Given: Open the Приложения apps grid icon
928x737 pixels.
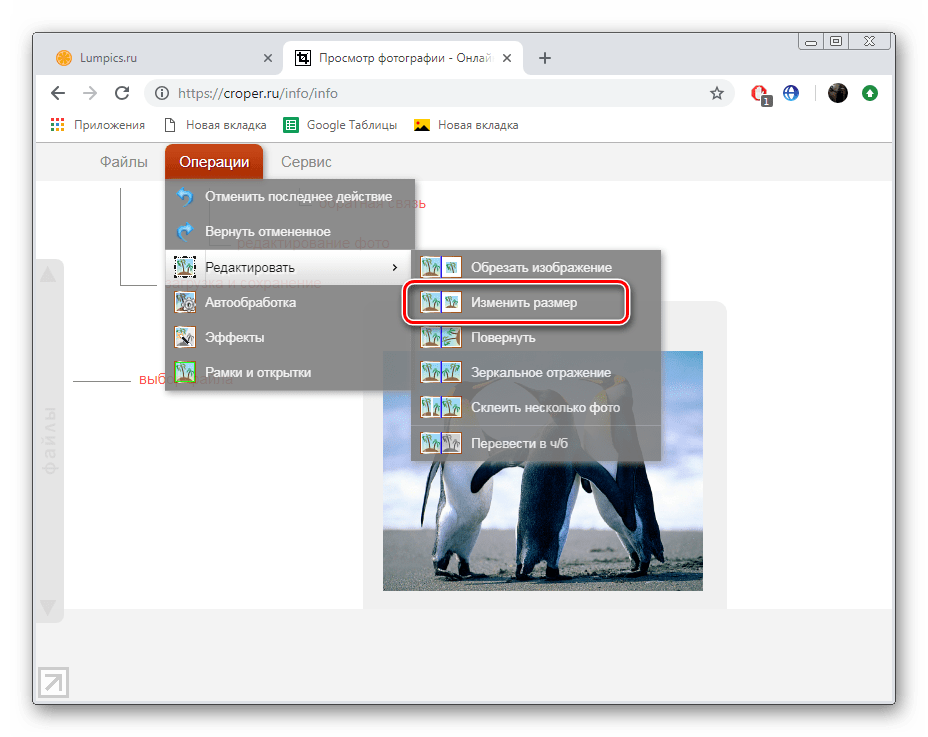Looking at the screenshot, I should pos(57,125).
